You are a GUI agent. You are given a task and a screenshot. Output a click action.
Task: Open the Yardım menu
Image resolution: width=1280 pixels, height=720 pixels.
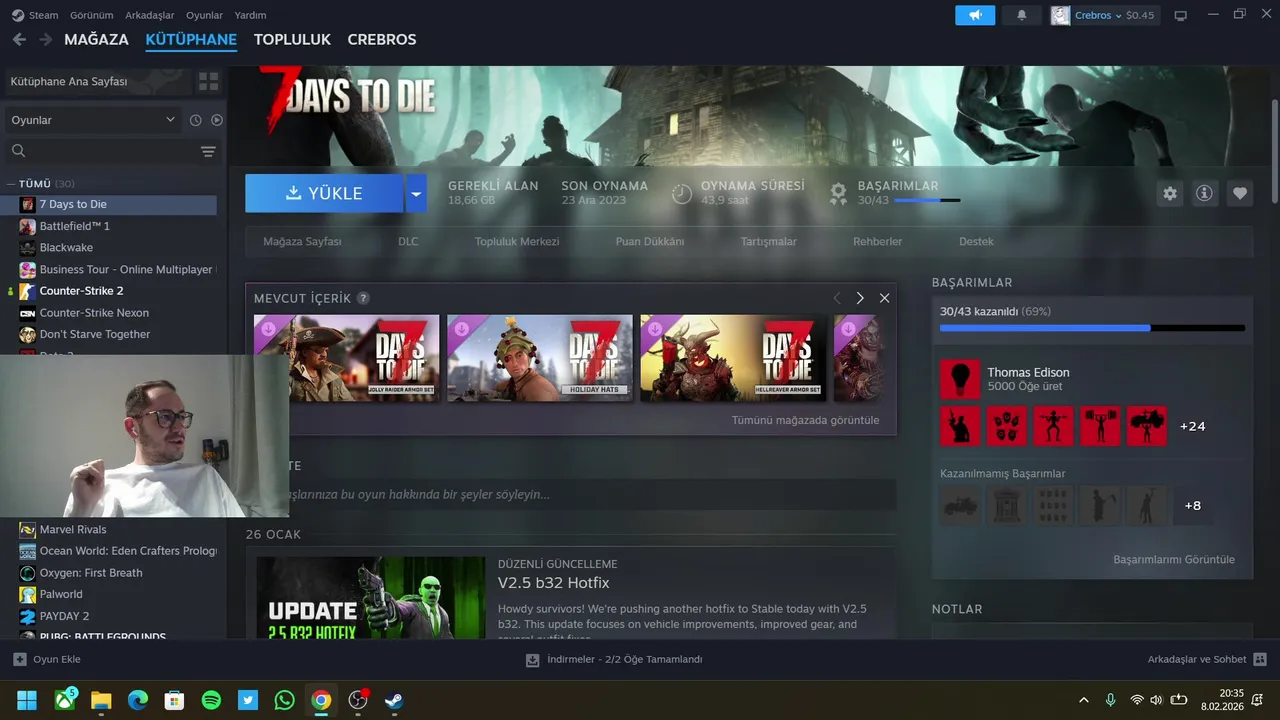point(250,15)
